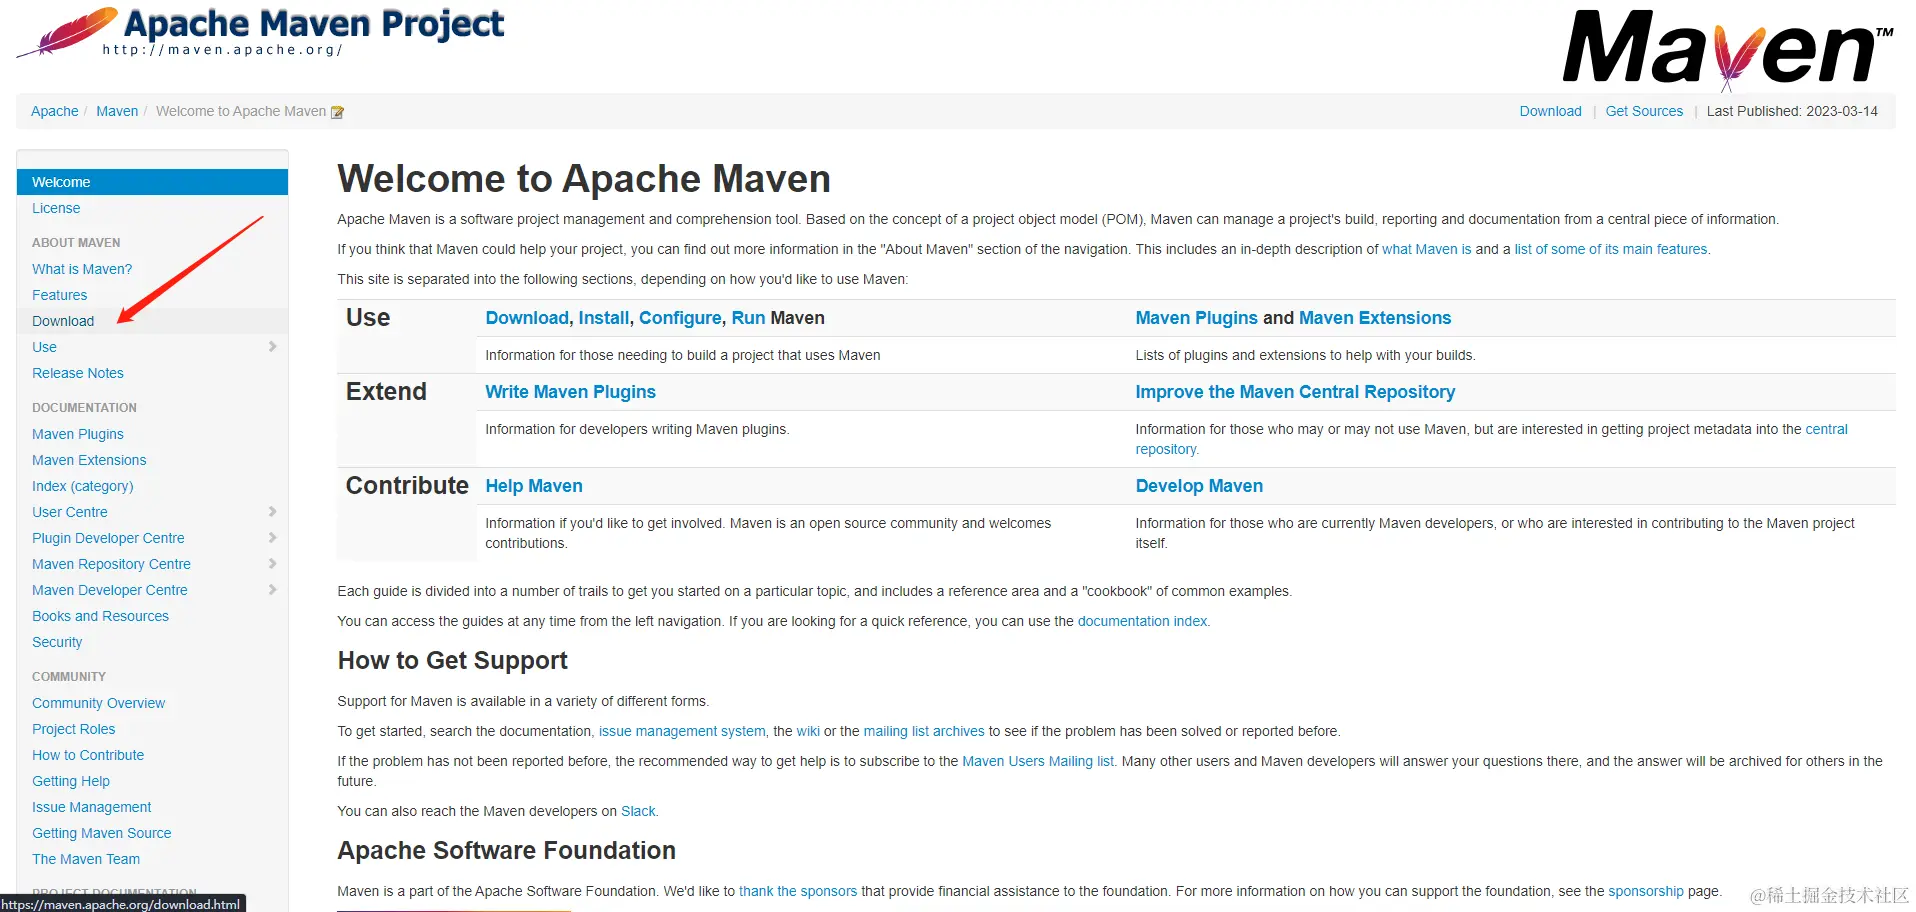Open Improve the Maven Central Repository link
Screen dimensions: 1916x912
pyautogui.click(x=1295, y=392)
